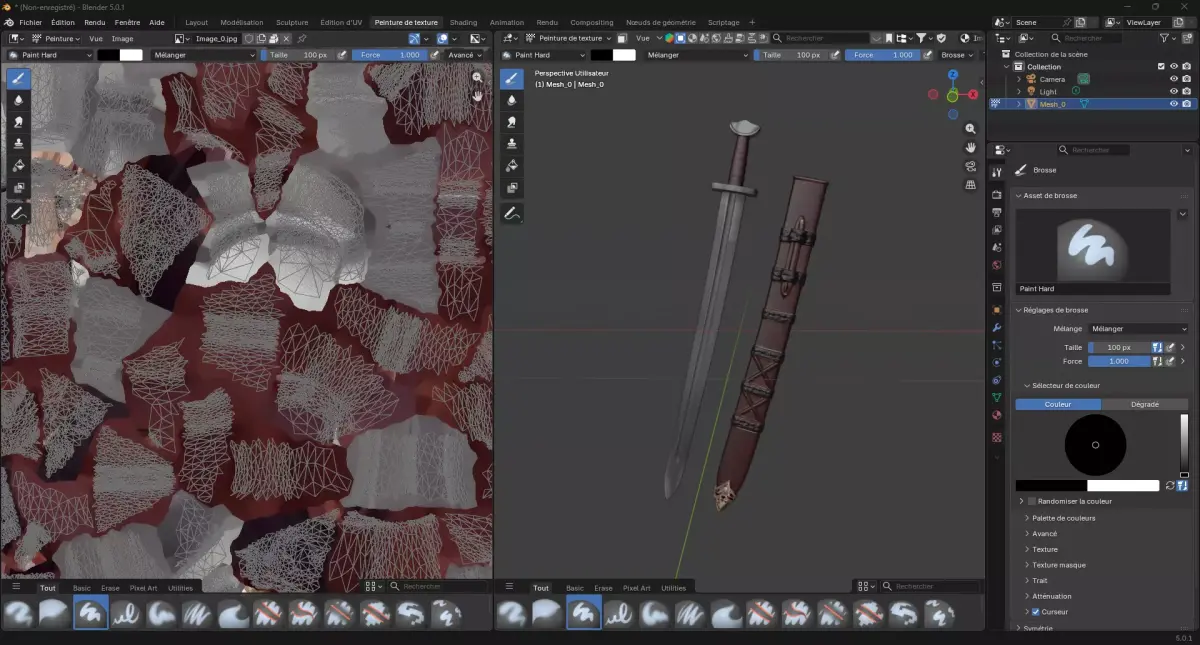Viewport: 1200px width, 645px height.
Task: Open Mélanger blend dropdown in properties panel
Action: point(1138,328)
